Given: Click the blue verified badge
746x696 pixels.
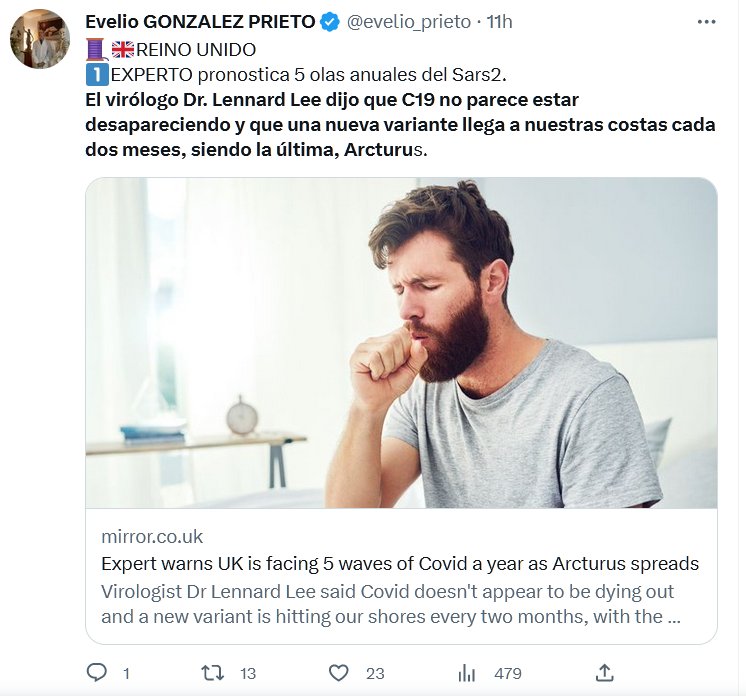Looking at the screenshot, I should click(329, 22).
